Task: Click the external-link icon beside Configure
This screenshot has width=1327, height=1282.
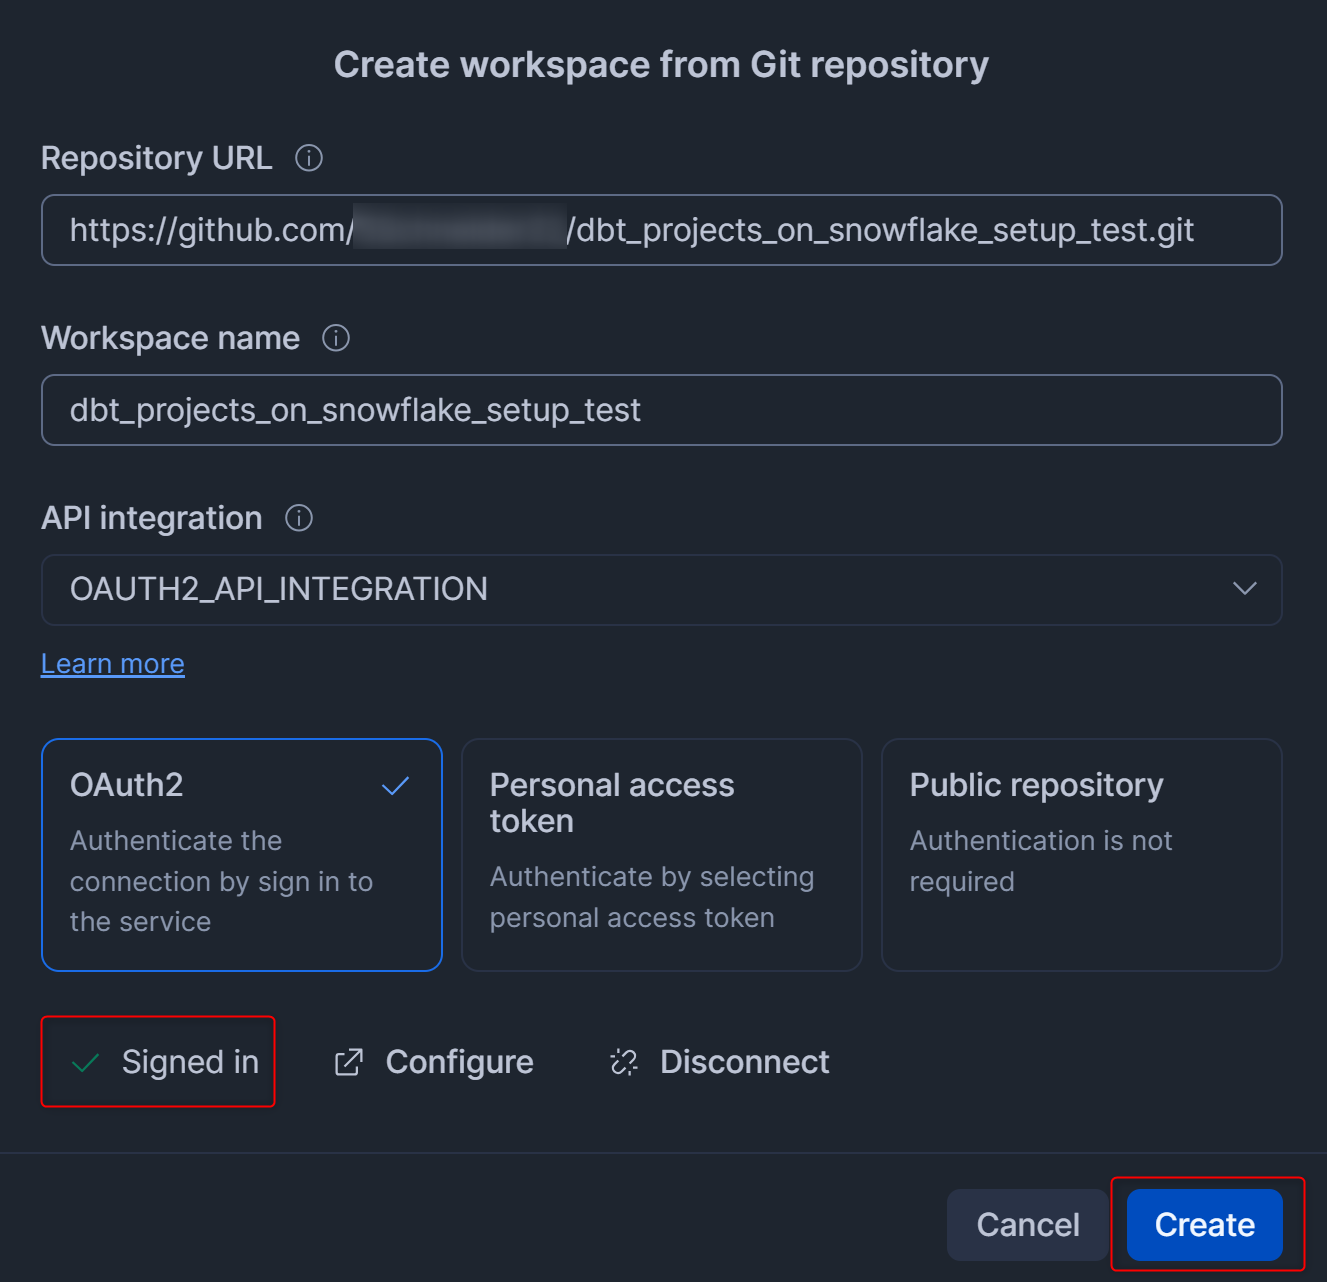Action: 348,1062
